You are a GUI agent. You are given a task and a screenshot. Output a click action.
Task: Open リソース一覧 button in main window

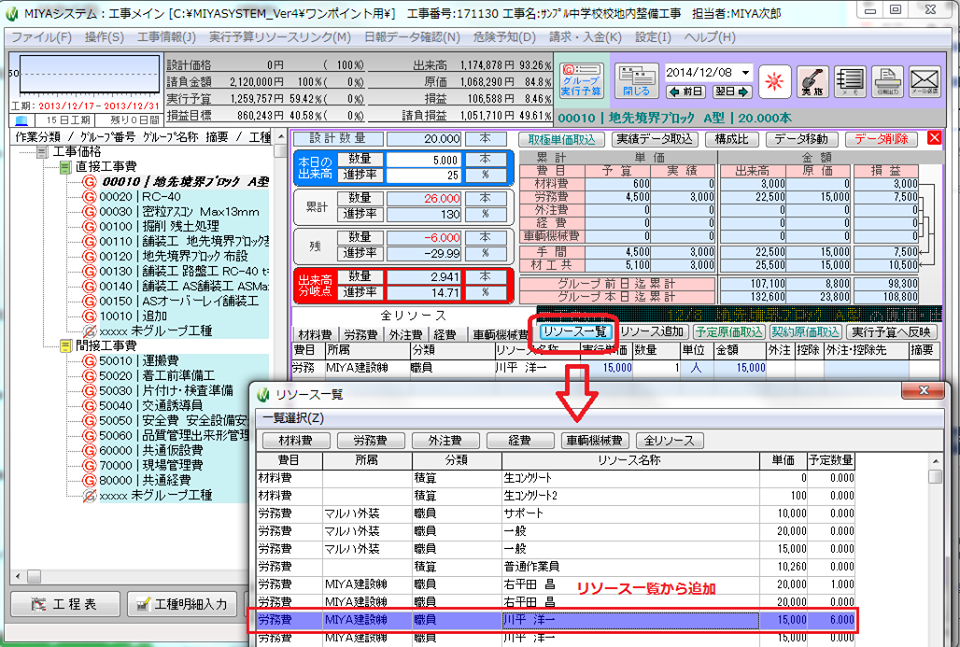[574, 332]
